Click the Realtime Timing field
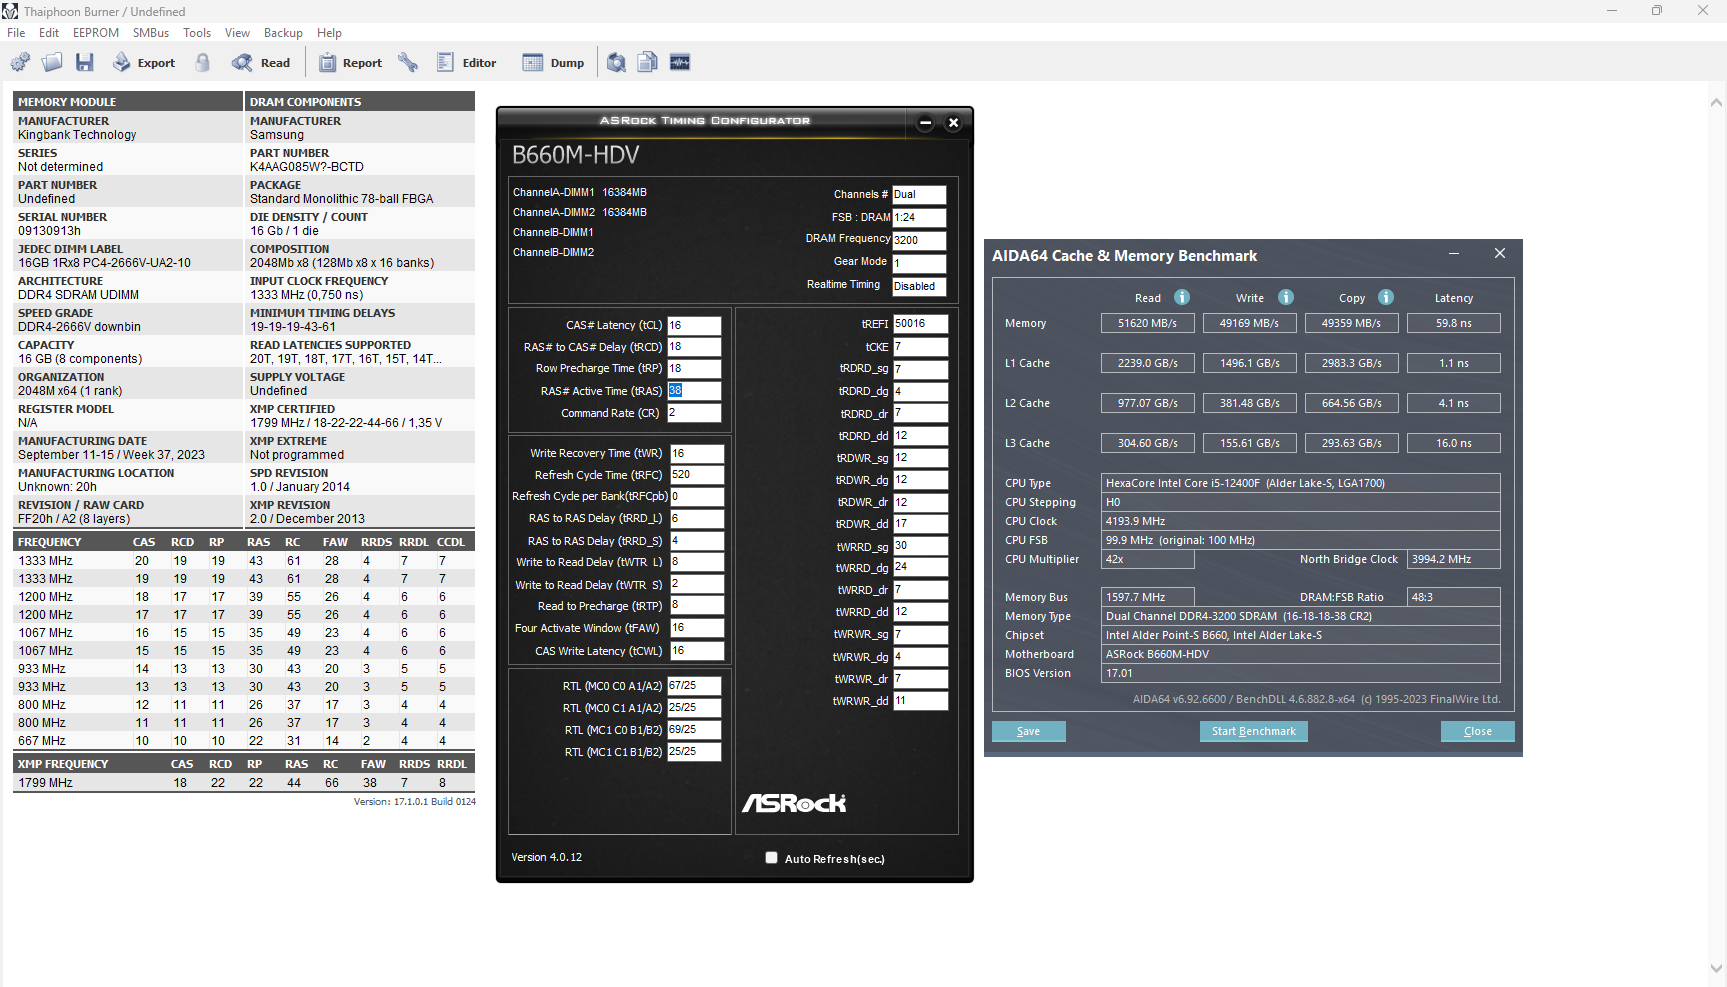Image resolution: width=1727 pixels, height=987 pixels. point(919,287)
